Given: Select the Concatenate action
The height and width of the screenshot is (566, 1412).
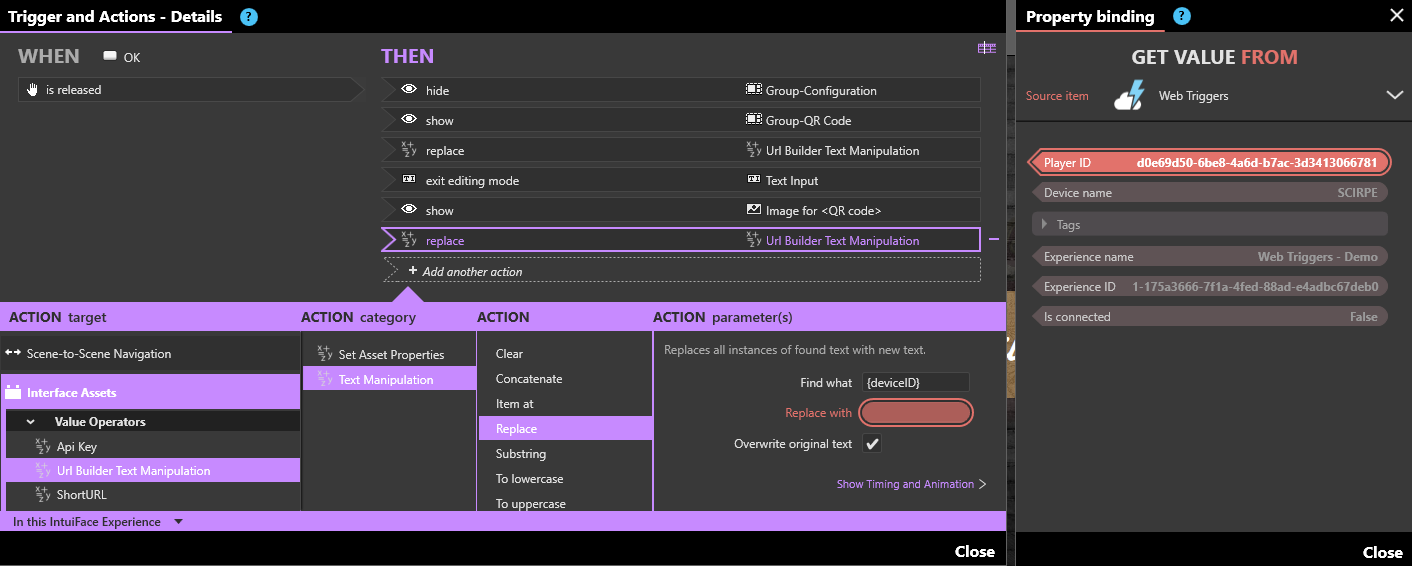Looking at the screenshot, I should 529,379.
